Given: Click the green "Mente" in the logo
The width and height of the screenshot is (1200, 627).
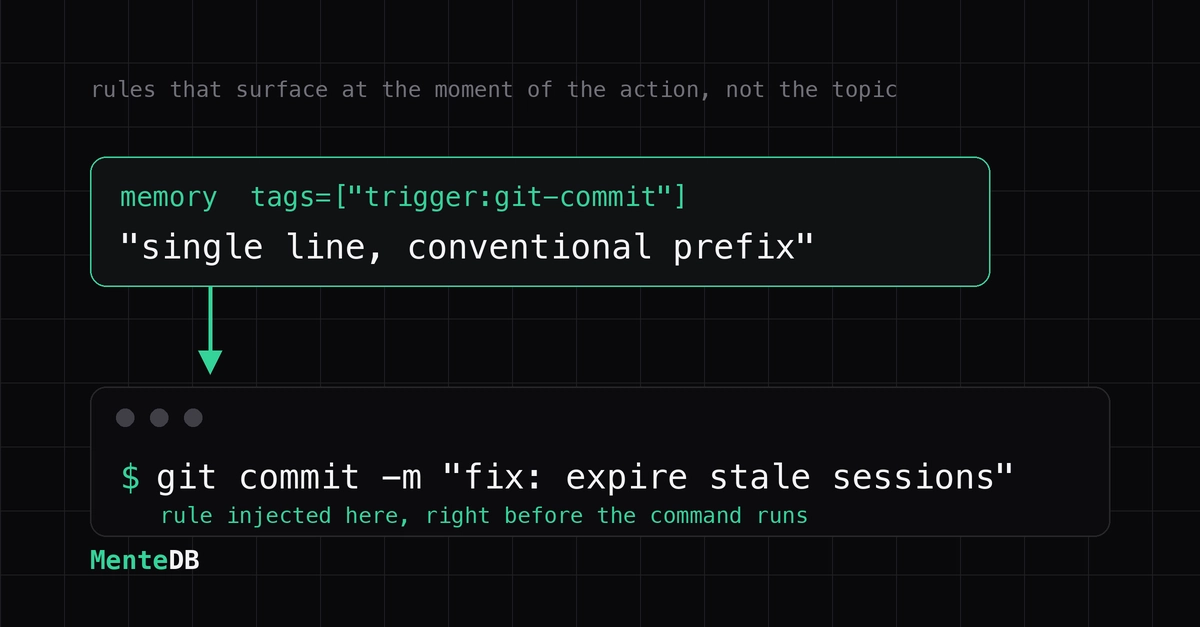Looking at the screenshot, I should 129,561.
